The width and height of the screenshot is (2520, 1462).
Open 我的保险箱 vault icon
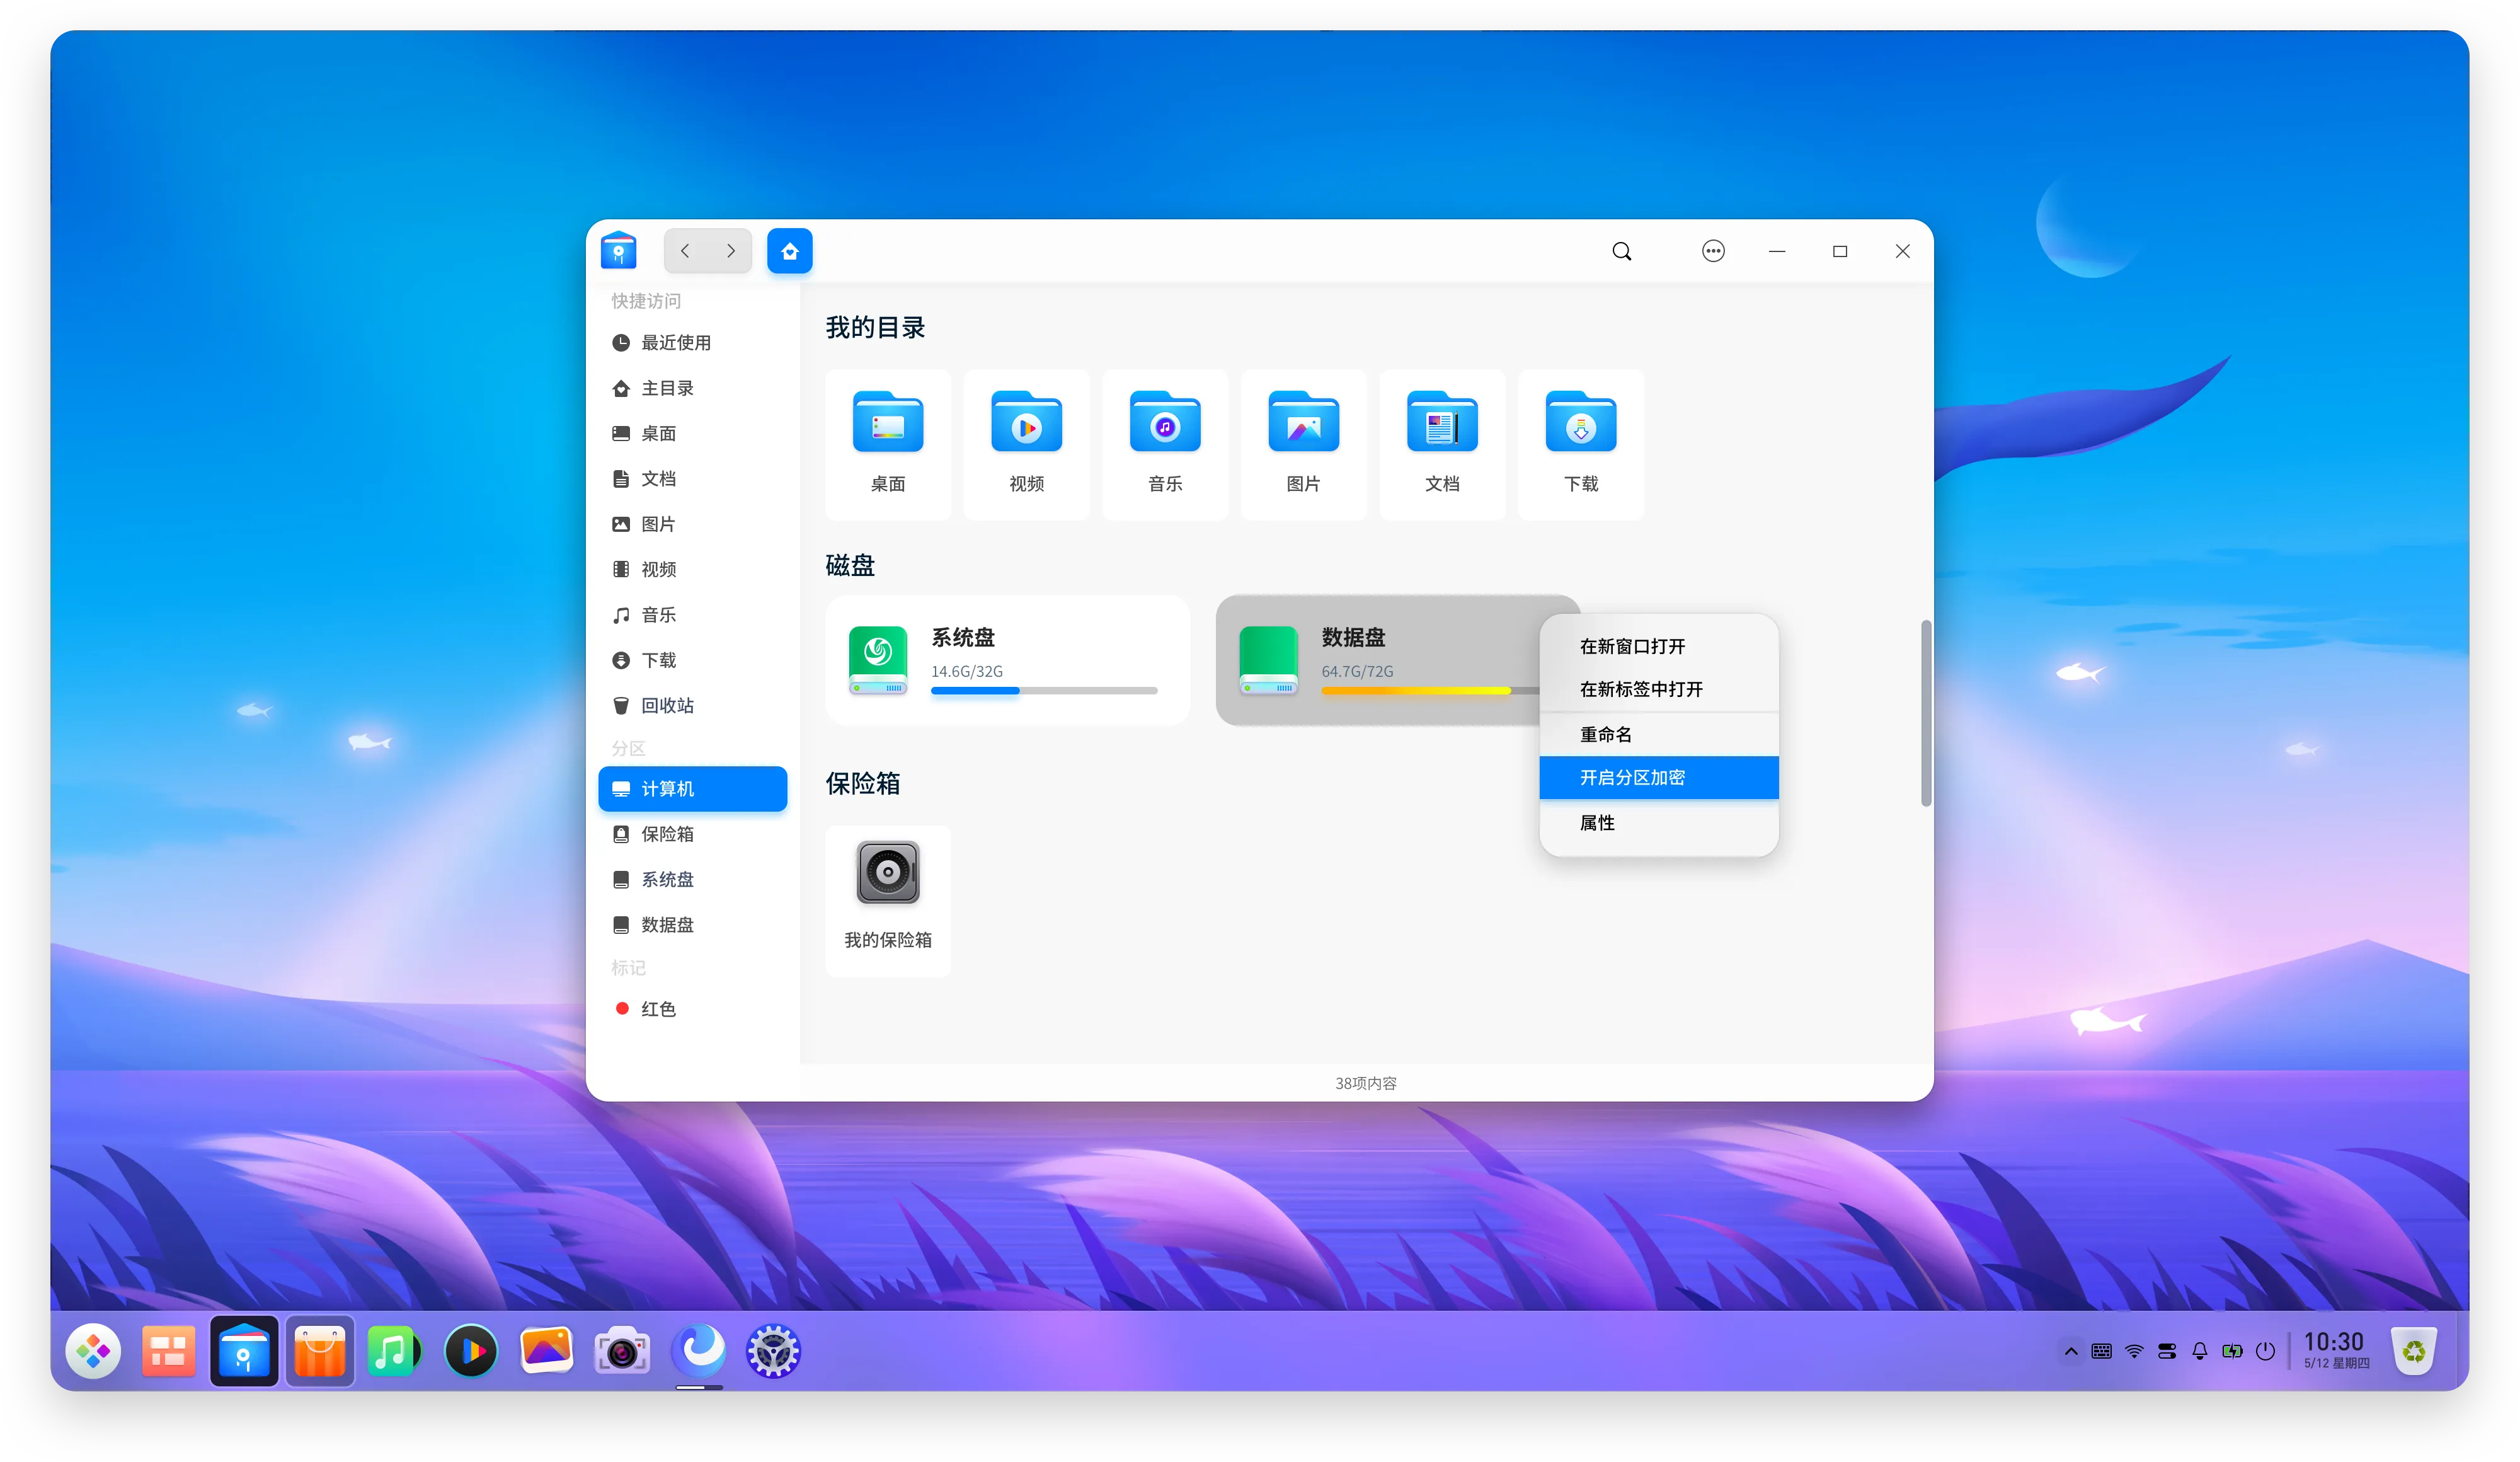click(x=888, y=900)
